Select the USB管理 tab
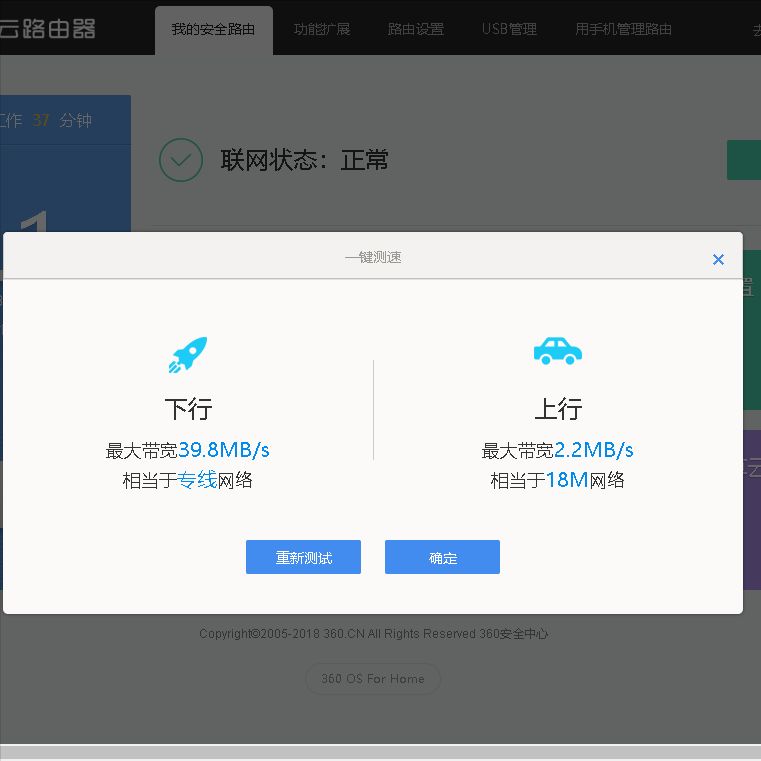The width and height of the screenshot is (761, 761). point(509,29)
